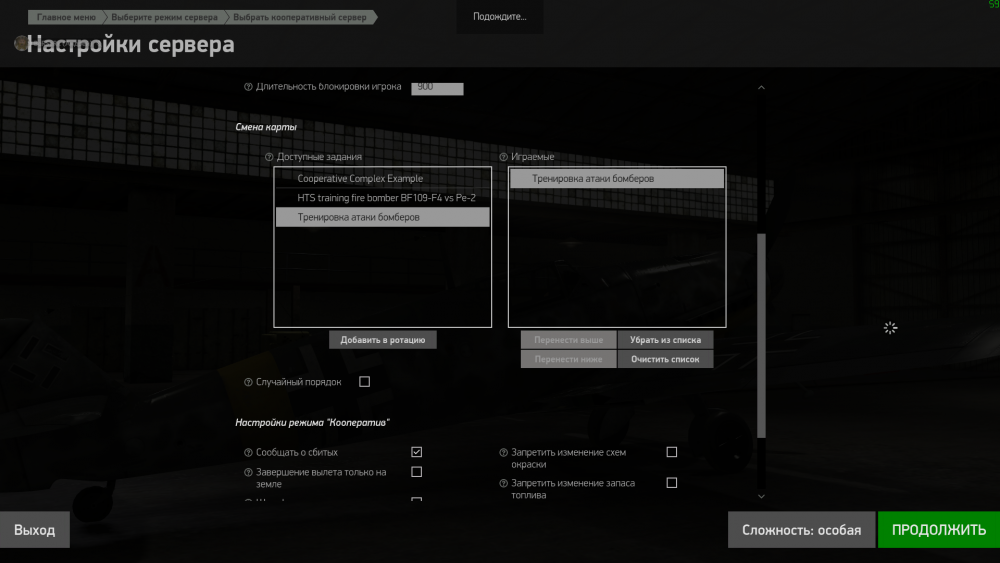1000x563 pixels.
Task: Click the Подождите... status message
Action: (x=499, y=17)
